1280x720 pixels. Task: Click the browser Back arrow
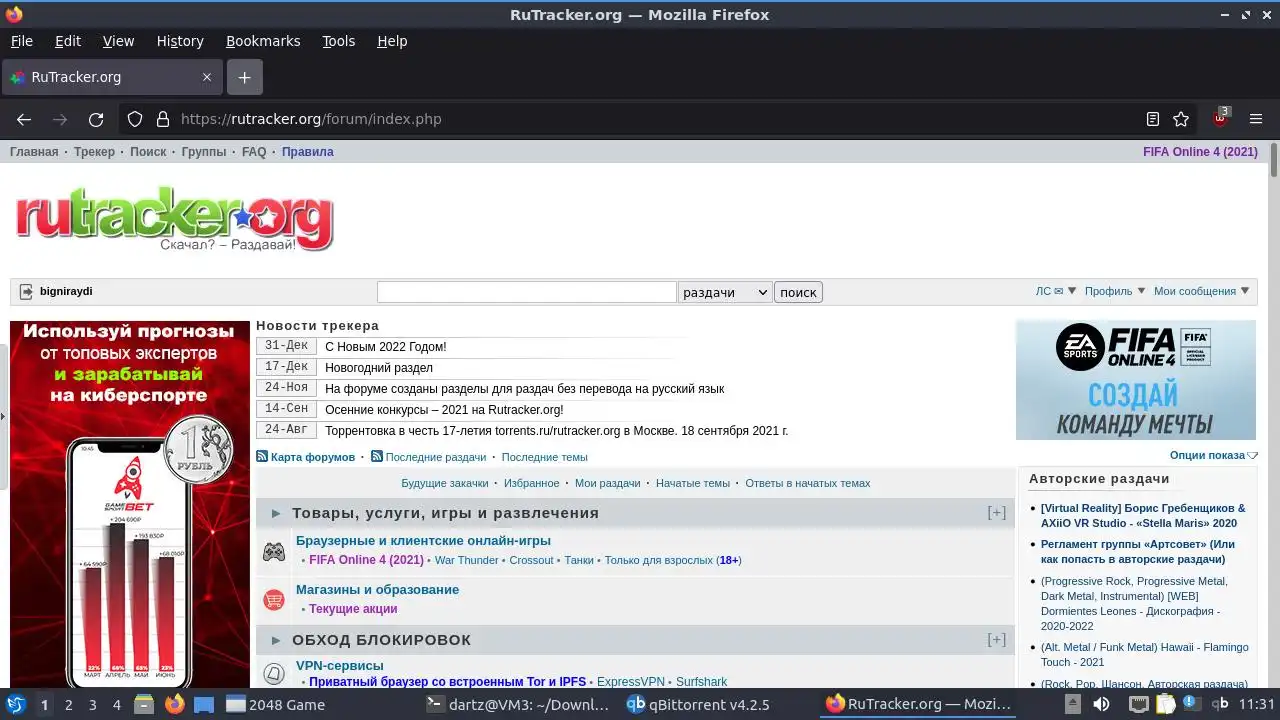click(24, 119)
